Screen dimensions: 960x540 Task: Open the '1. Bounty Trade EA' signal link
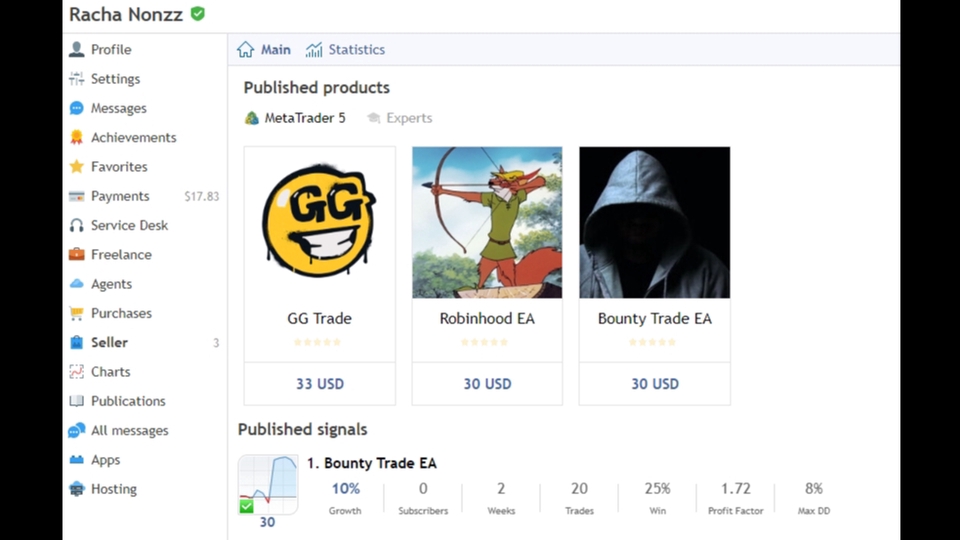[372, 463]
